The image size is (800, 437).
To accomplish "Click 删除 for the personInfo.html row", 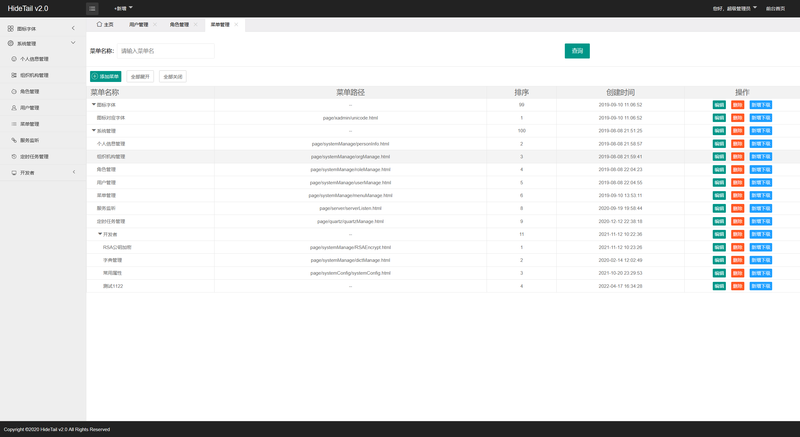I will (738, 144).
